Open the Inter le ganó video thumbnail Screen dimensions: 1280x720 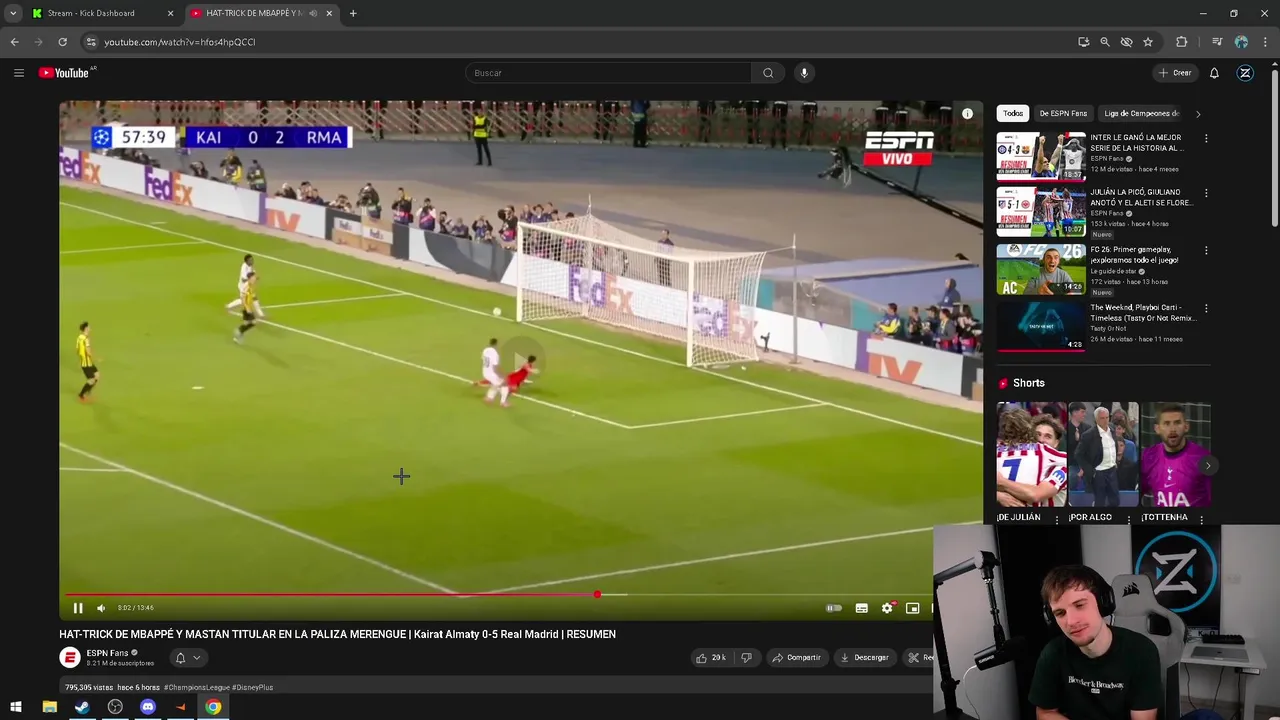pyautogui.click(x=1041, y=156)
